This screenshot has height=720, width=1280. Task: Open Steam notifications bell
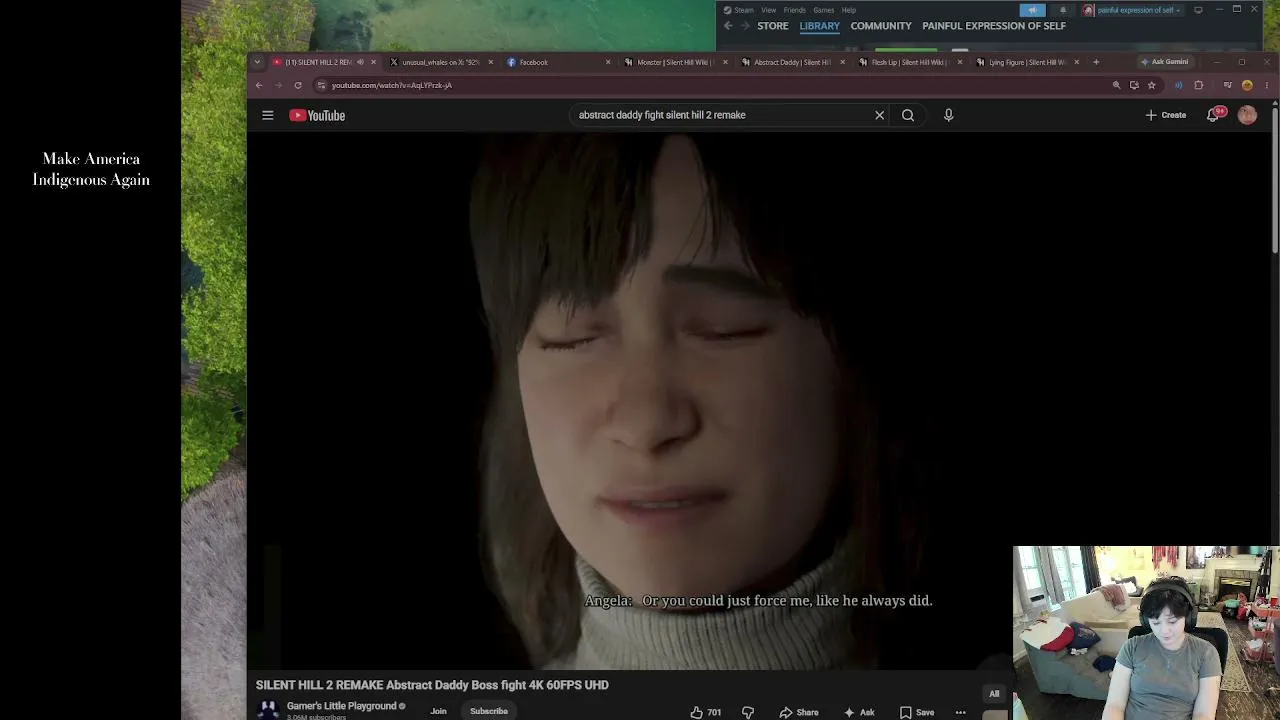[1063, 10]
